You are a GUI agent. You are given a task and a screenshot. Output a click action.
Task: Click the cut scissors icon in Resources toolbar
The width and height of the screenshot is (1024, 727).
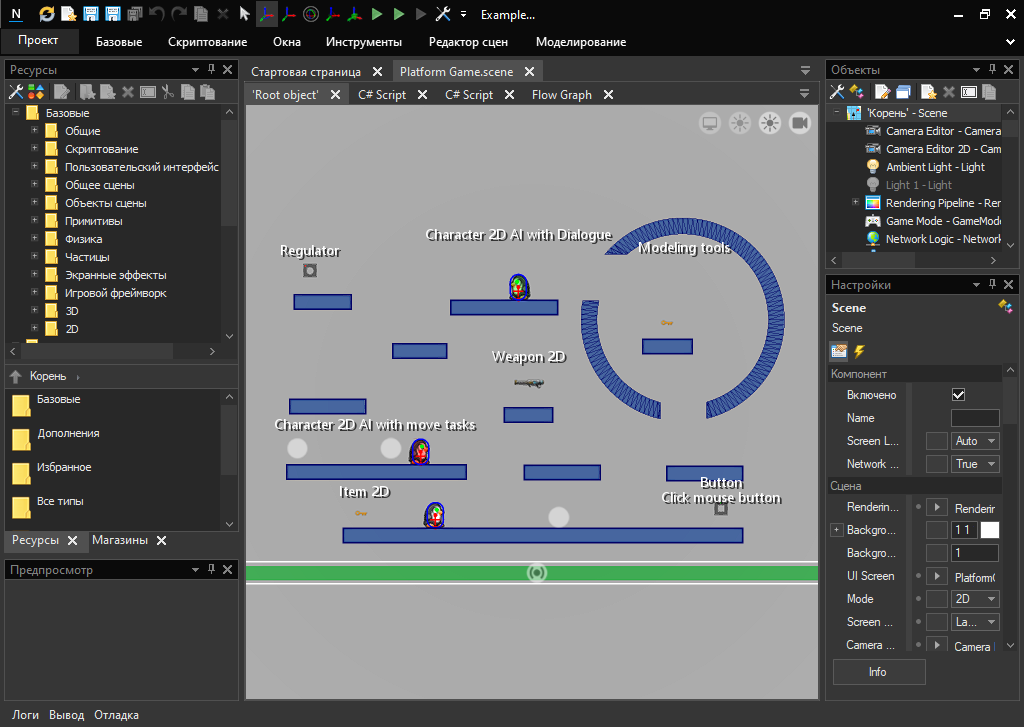click(x=168, y=92)
